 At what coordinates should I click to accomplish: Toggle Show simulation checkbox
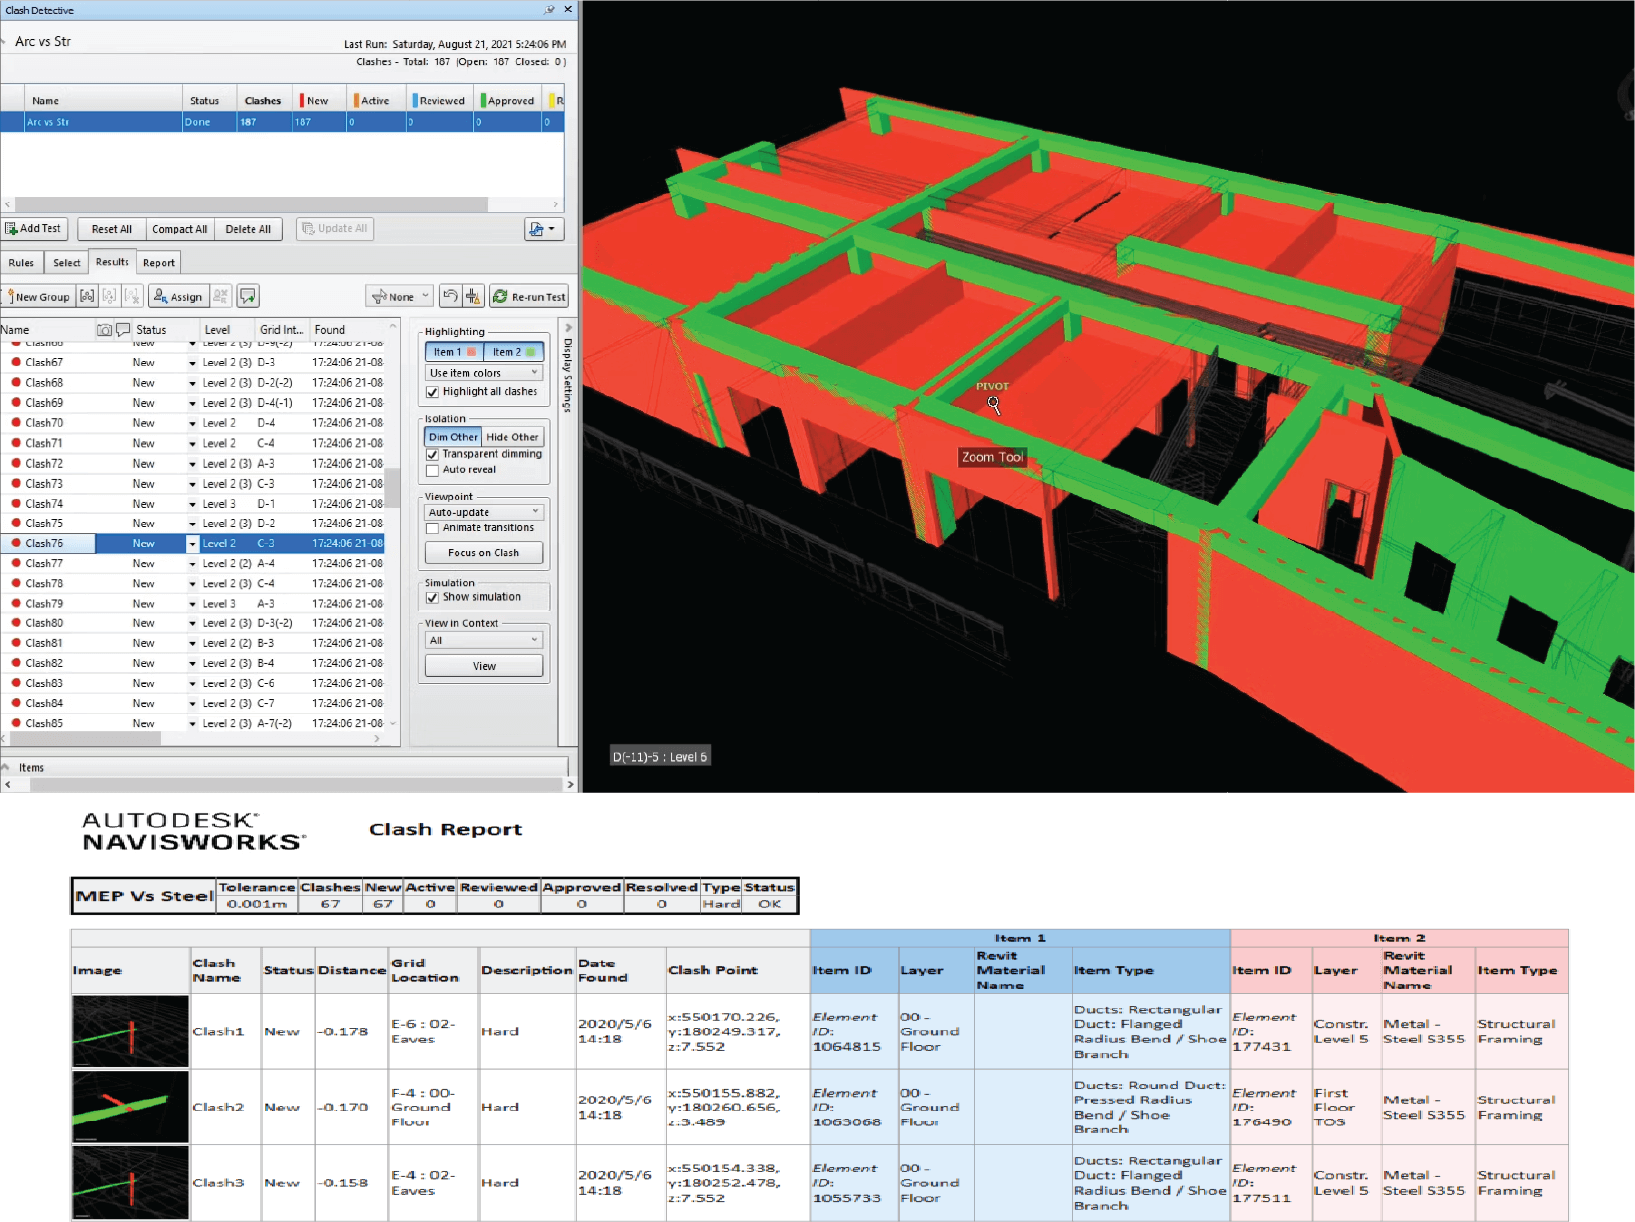433,597
